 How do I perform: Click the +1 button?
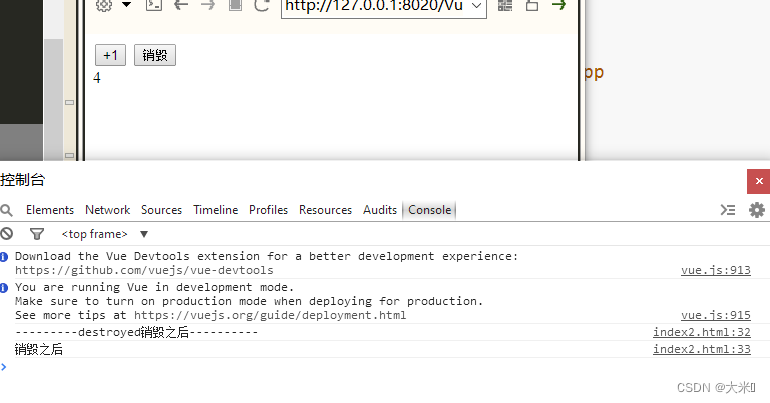coord(110,55)
